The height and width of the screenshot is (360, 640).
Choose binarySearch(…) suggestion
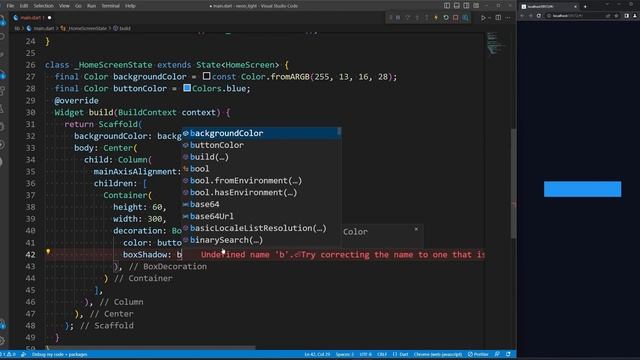(x=261, y=240)
